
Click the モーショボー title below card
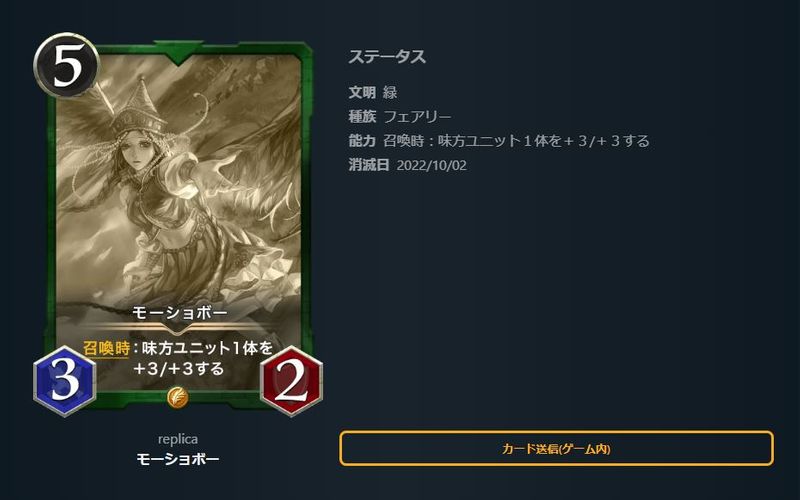[178, 459]
